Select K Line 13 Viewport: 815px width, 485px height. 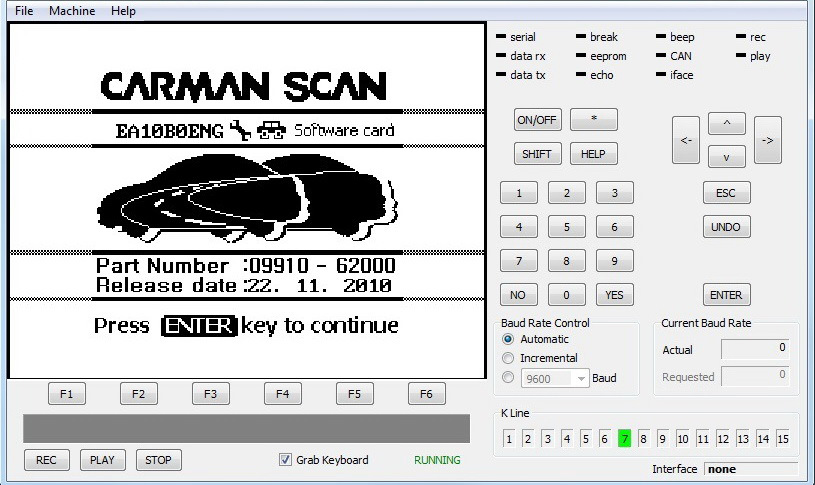[x=743, y=439]
